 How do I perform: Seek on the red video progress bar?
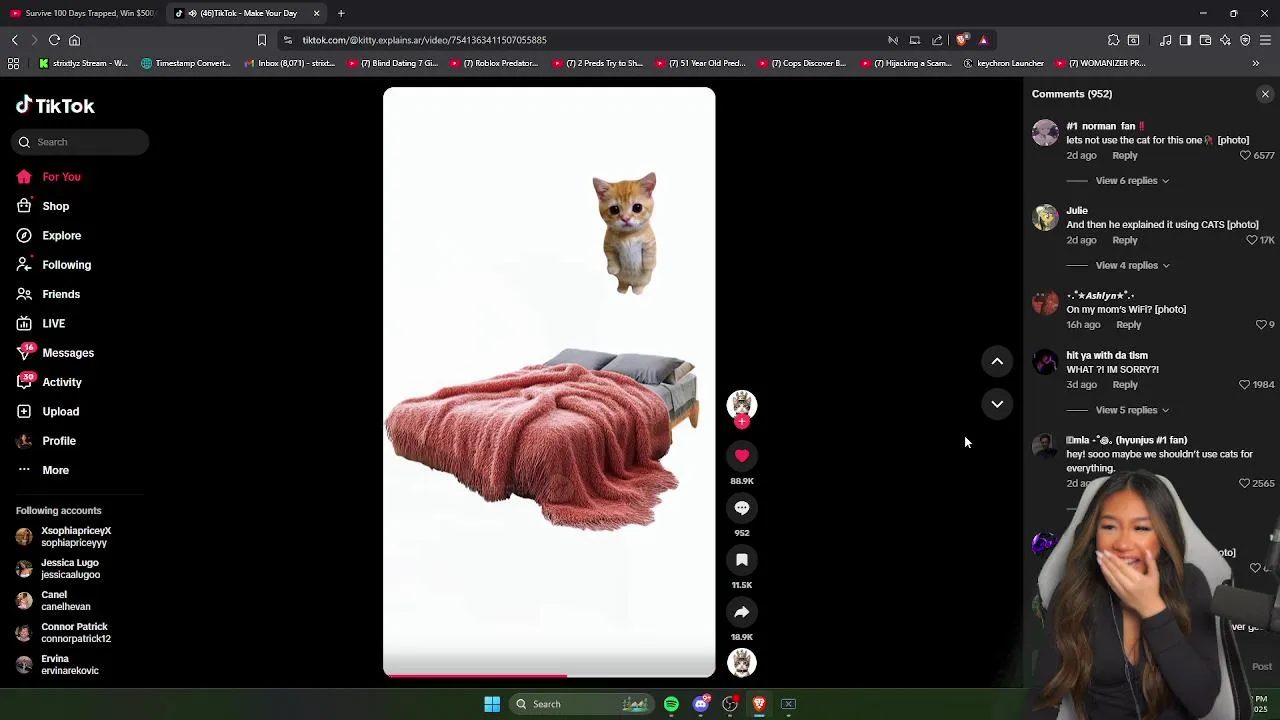point(549,675)
